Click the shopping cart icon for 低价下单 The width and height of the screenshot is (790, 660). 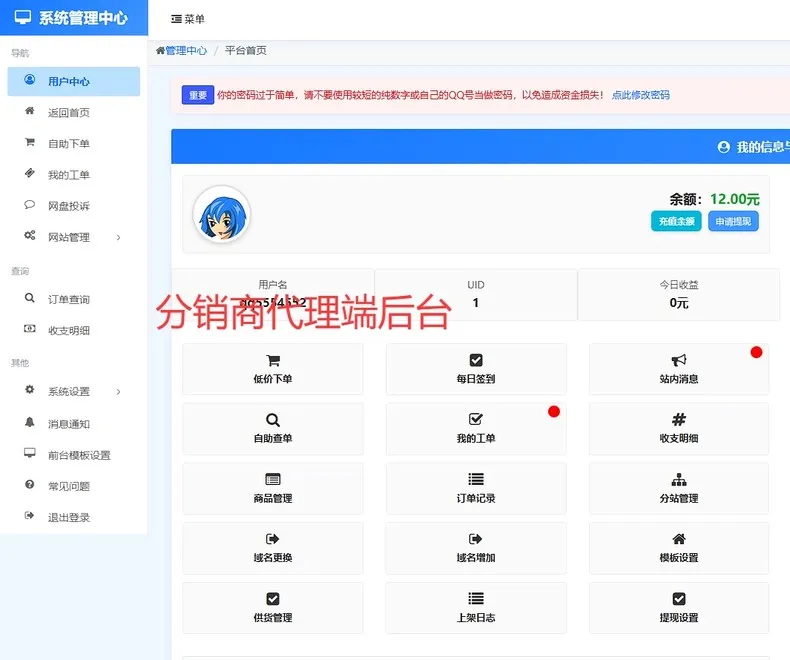(x=272, y=361)
